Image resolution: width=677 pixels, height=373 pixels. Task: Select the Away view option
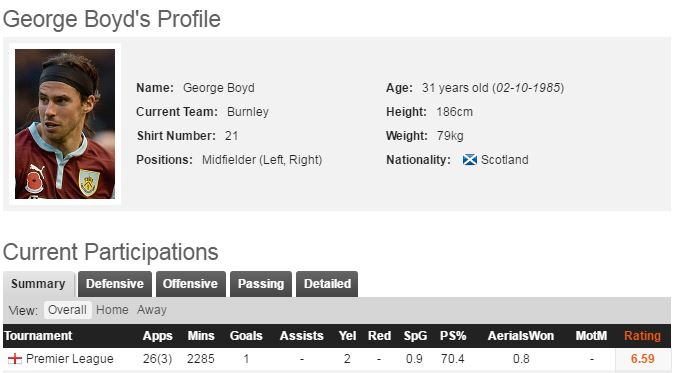point(152,310)
